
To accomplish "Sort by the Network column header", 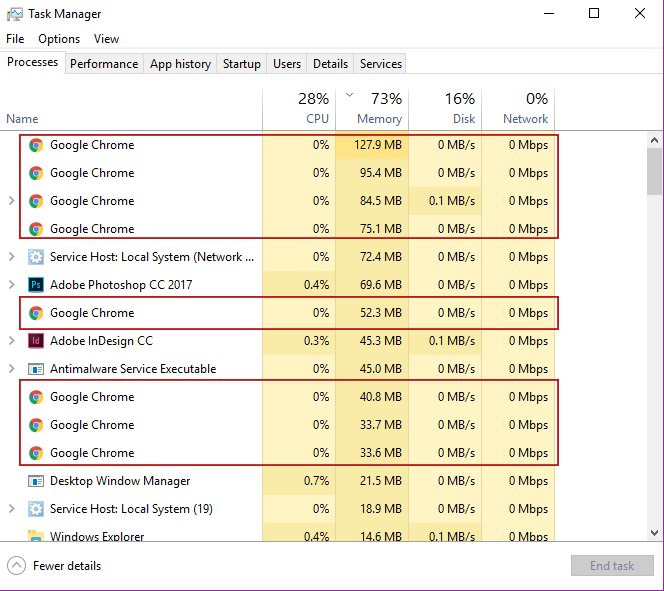I will [518, 109].
